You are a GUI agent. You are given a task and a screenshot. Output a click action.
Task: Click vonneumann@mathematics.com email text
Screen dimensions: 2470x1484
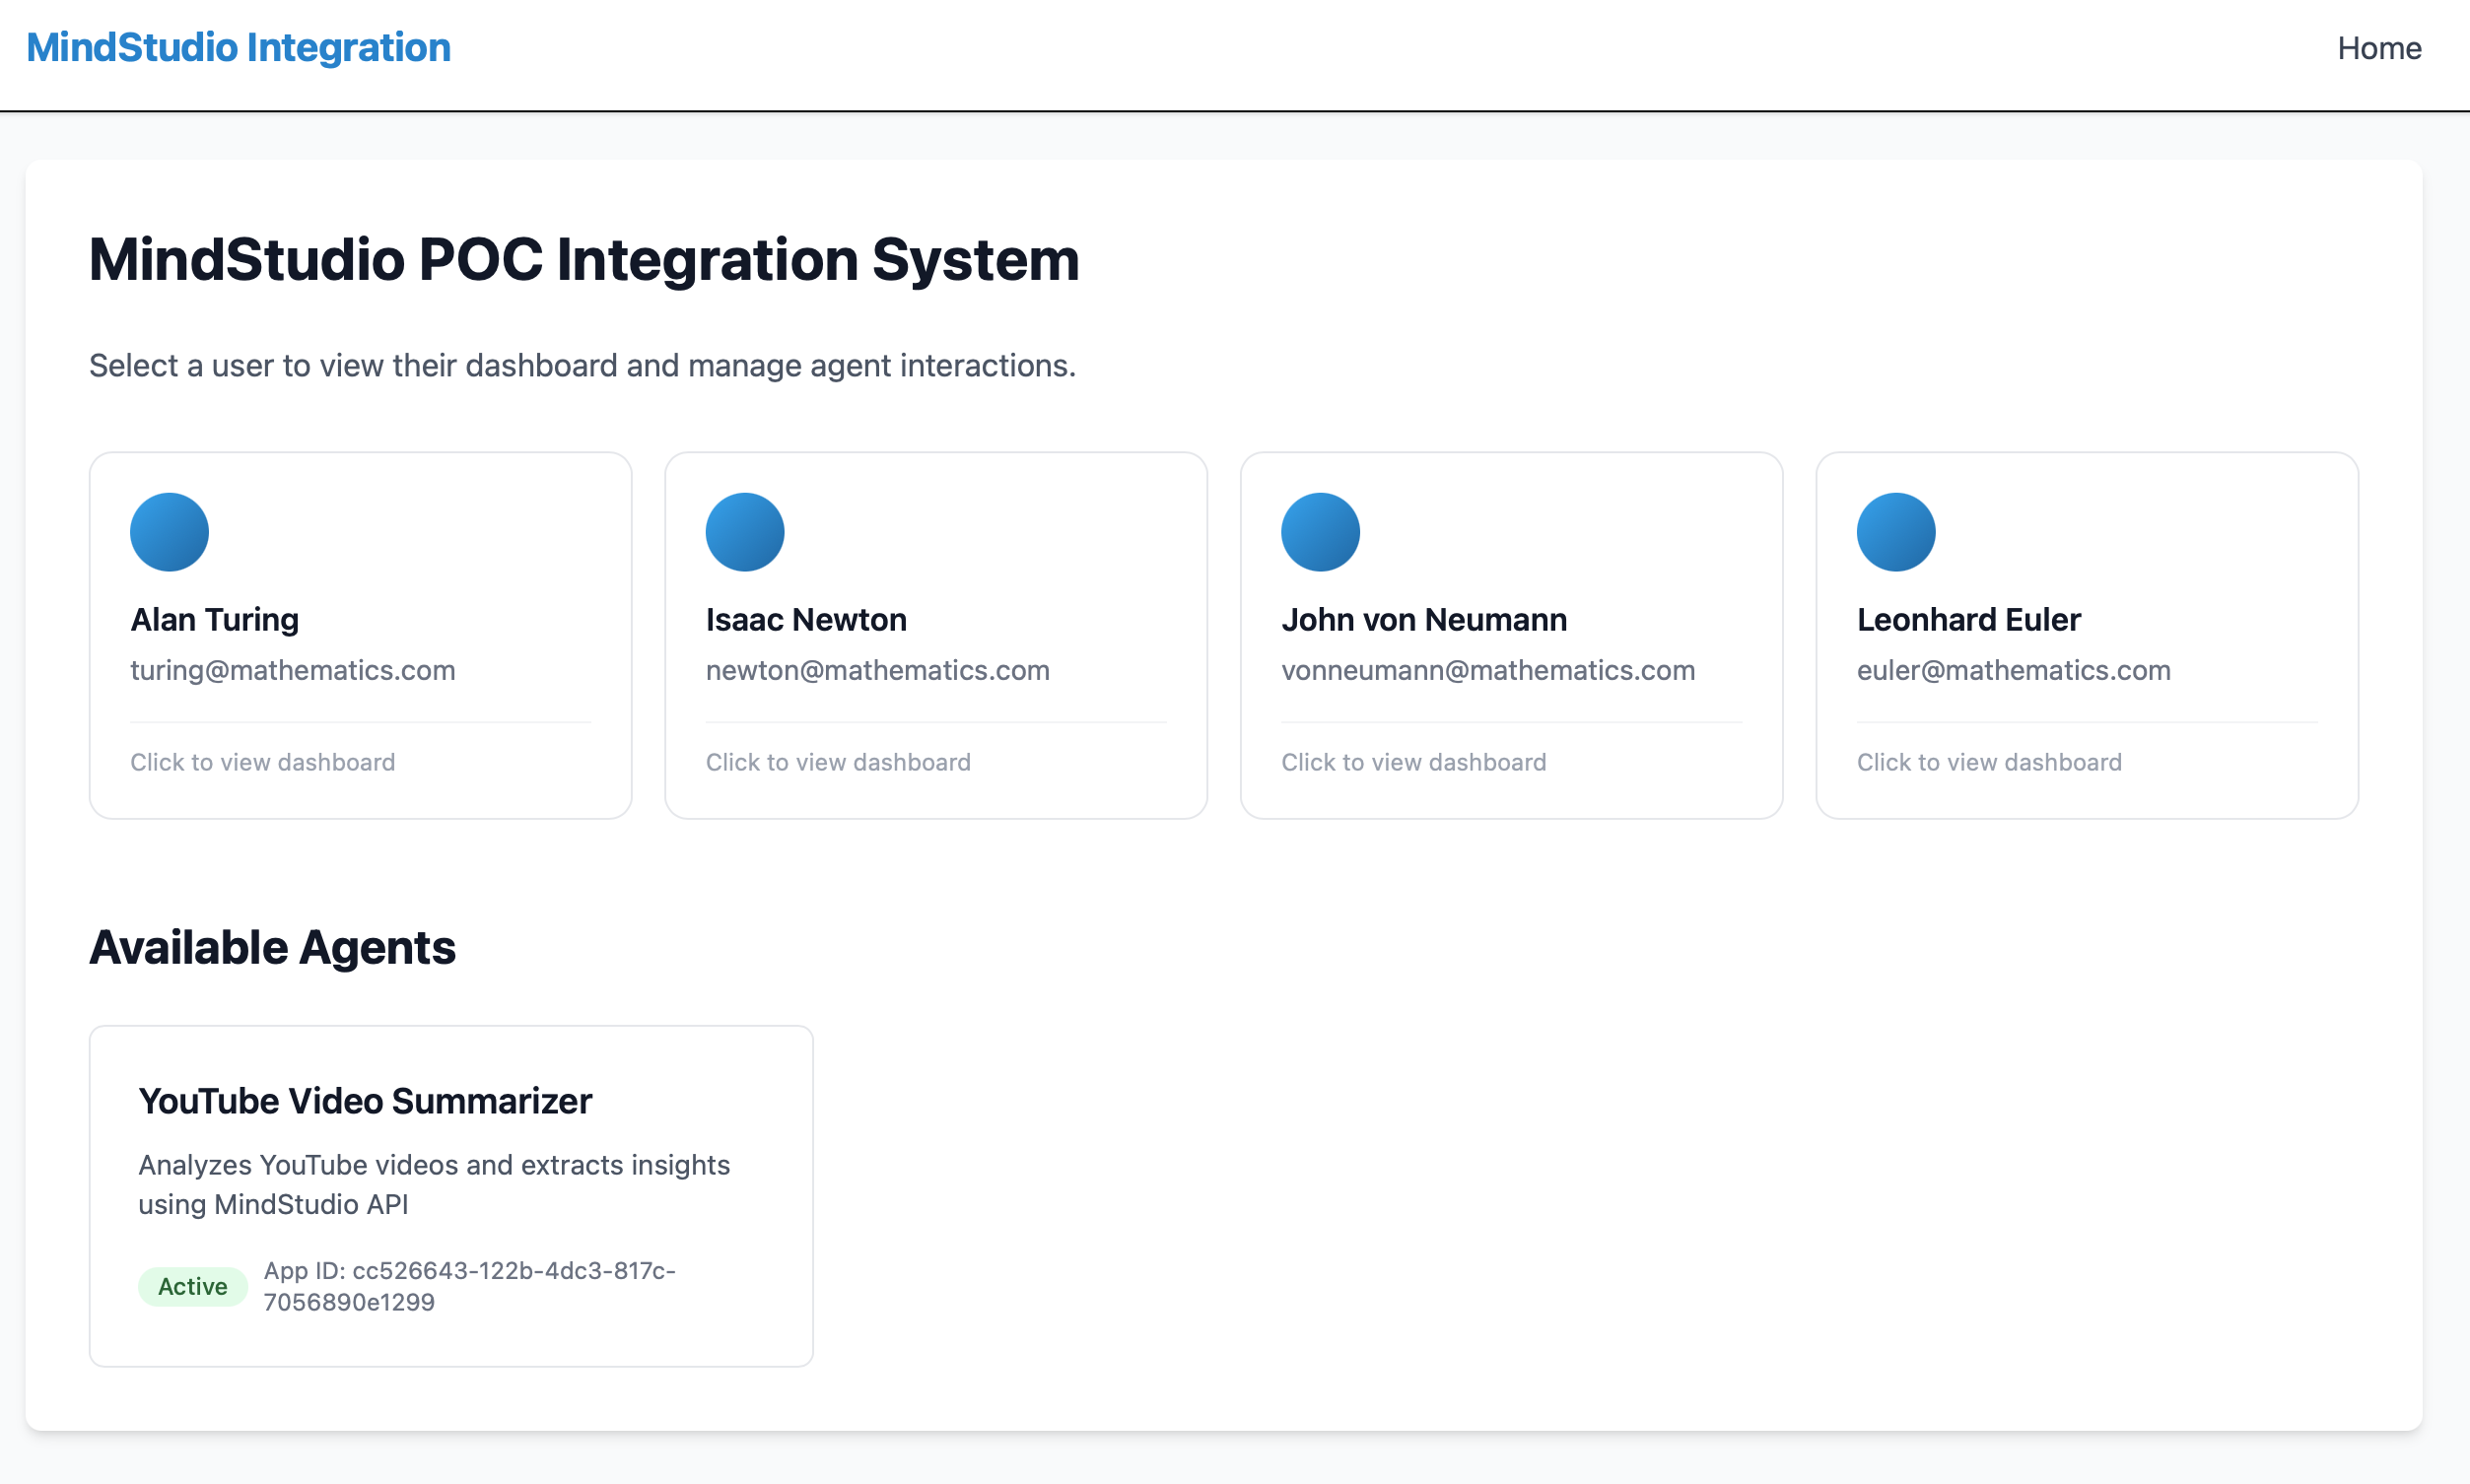pyautogui.click(x=1488, y=670)
